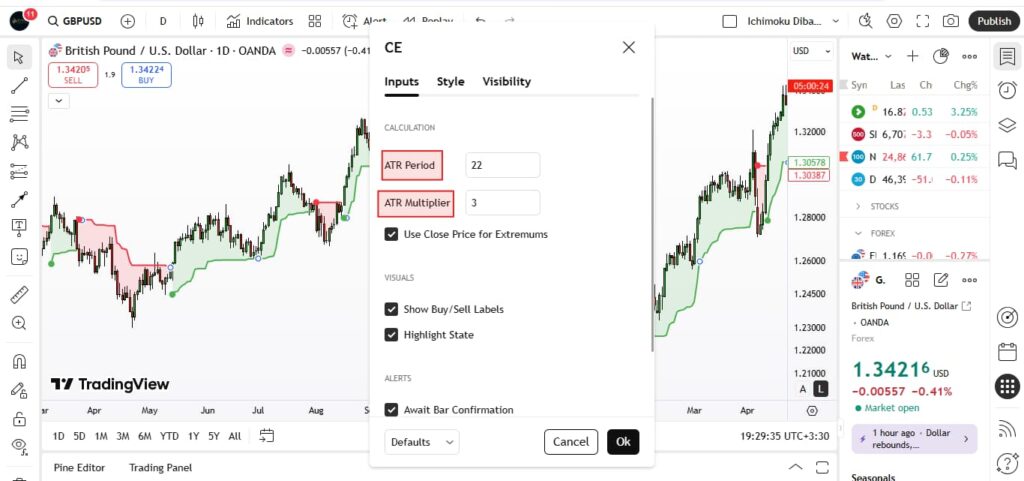The image size is (1024, 481).
Task: Open the USD currency dropdown
Action: [x=811, y=51]
